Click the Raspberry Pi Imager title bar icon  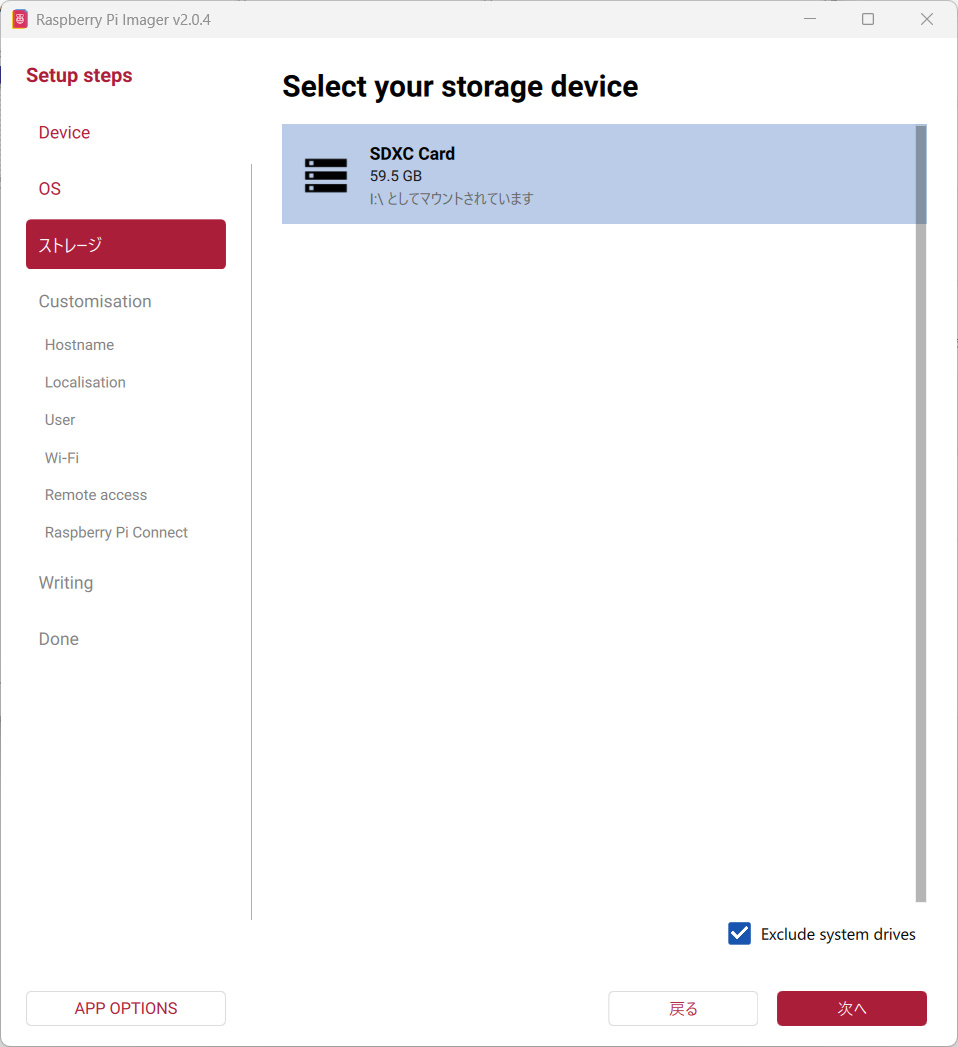[x=20, y=20]
